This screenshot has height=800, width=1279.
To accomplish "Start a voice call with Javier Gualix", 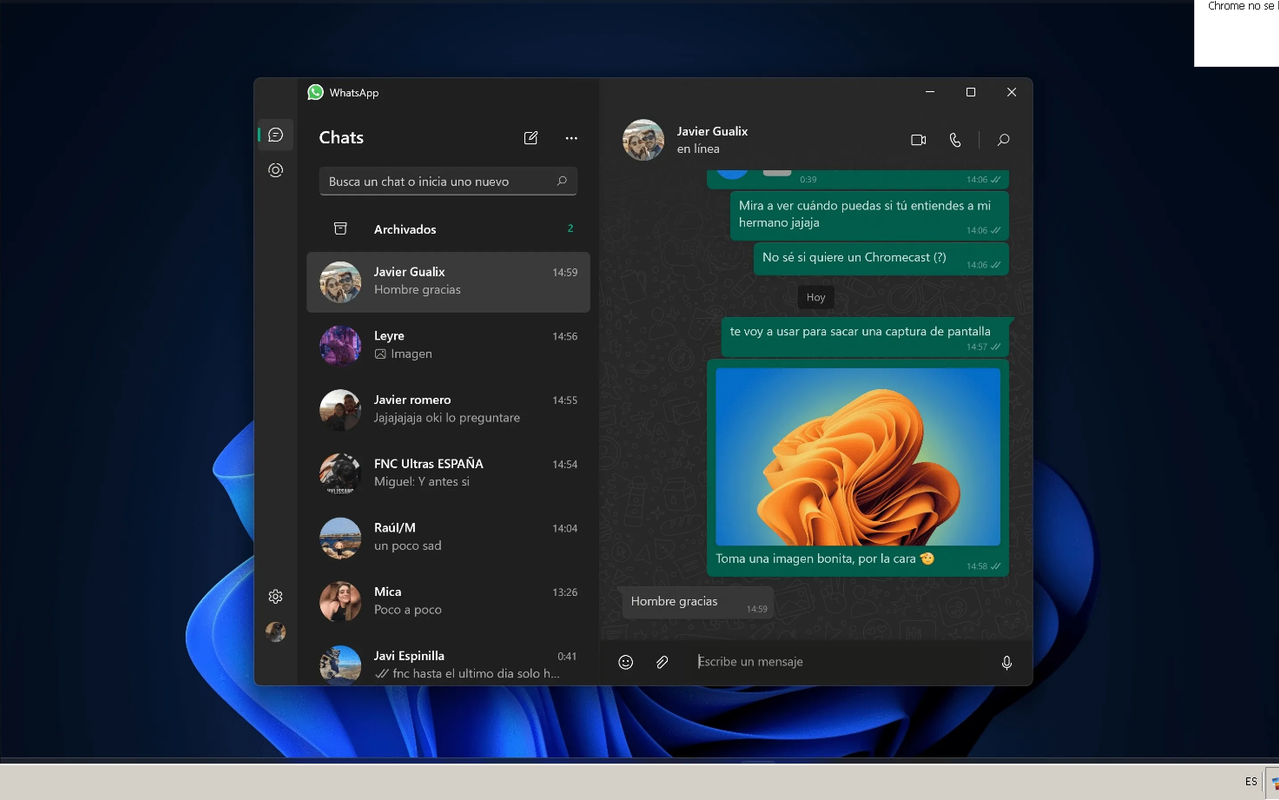I will click(x=955, y=140).
